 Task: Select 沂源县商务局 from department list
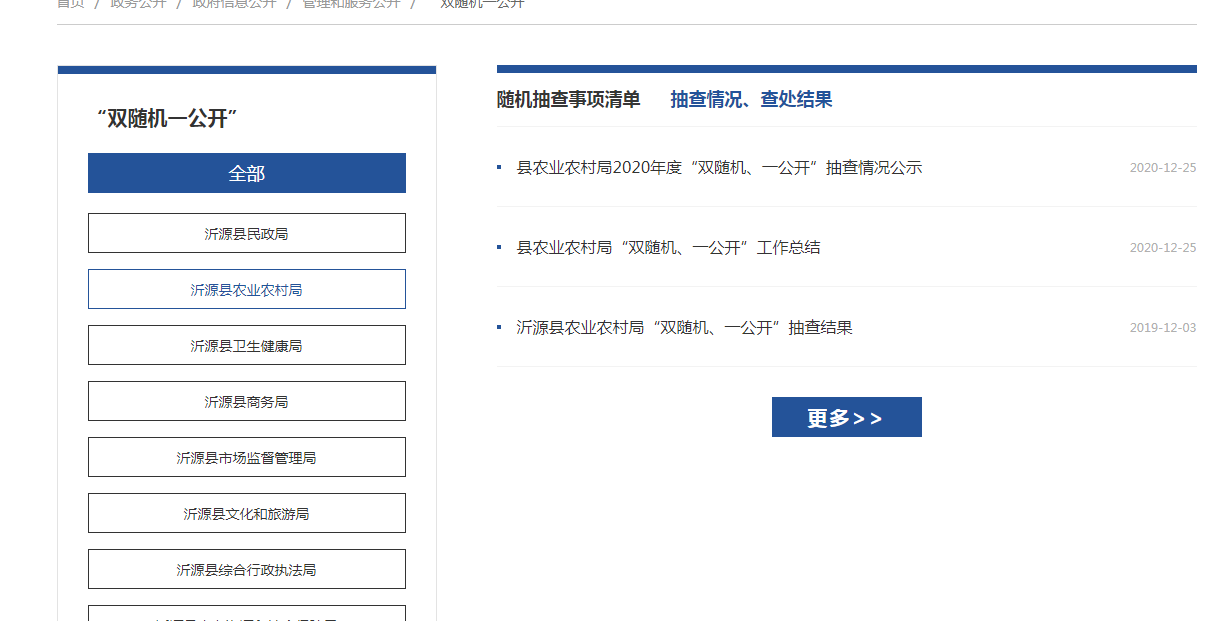tap(246, 401)
